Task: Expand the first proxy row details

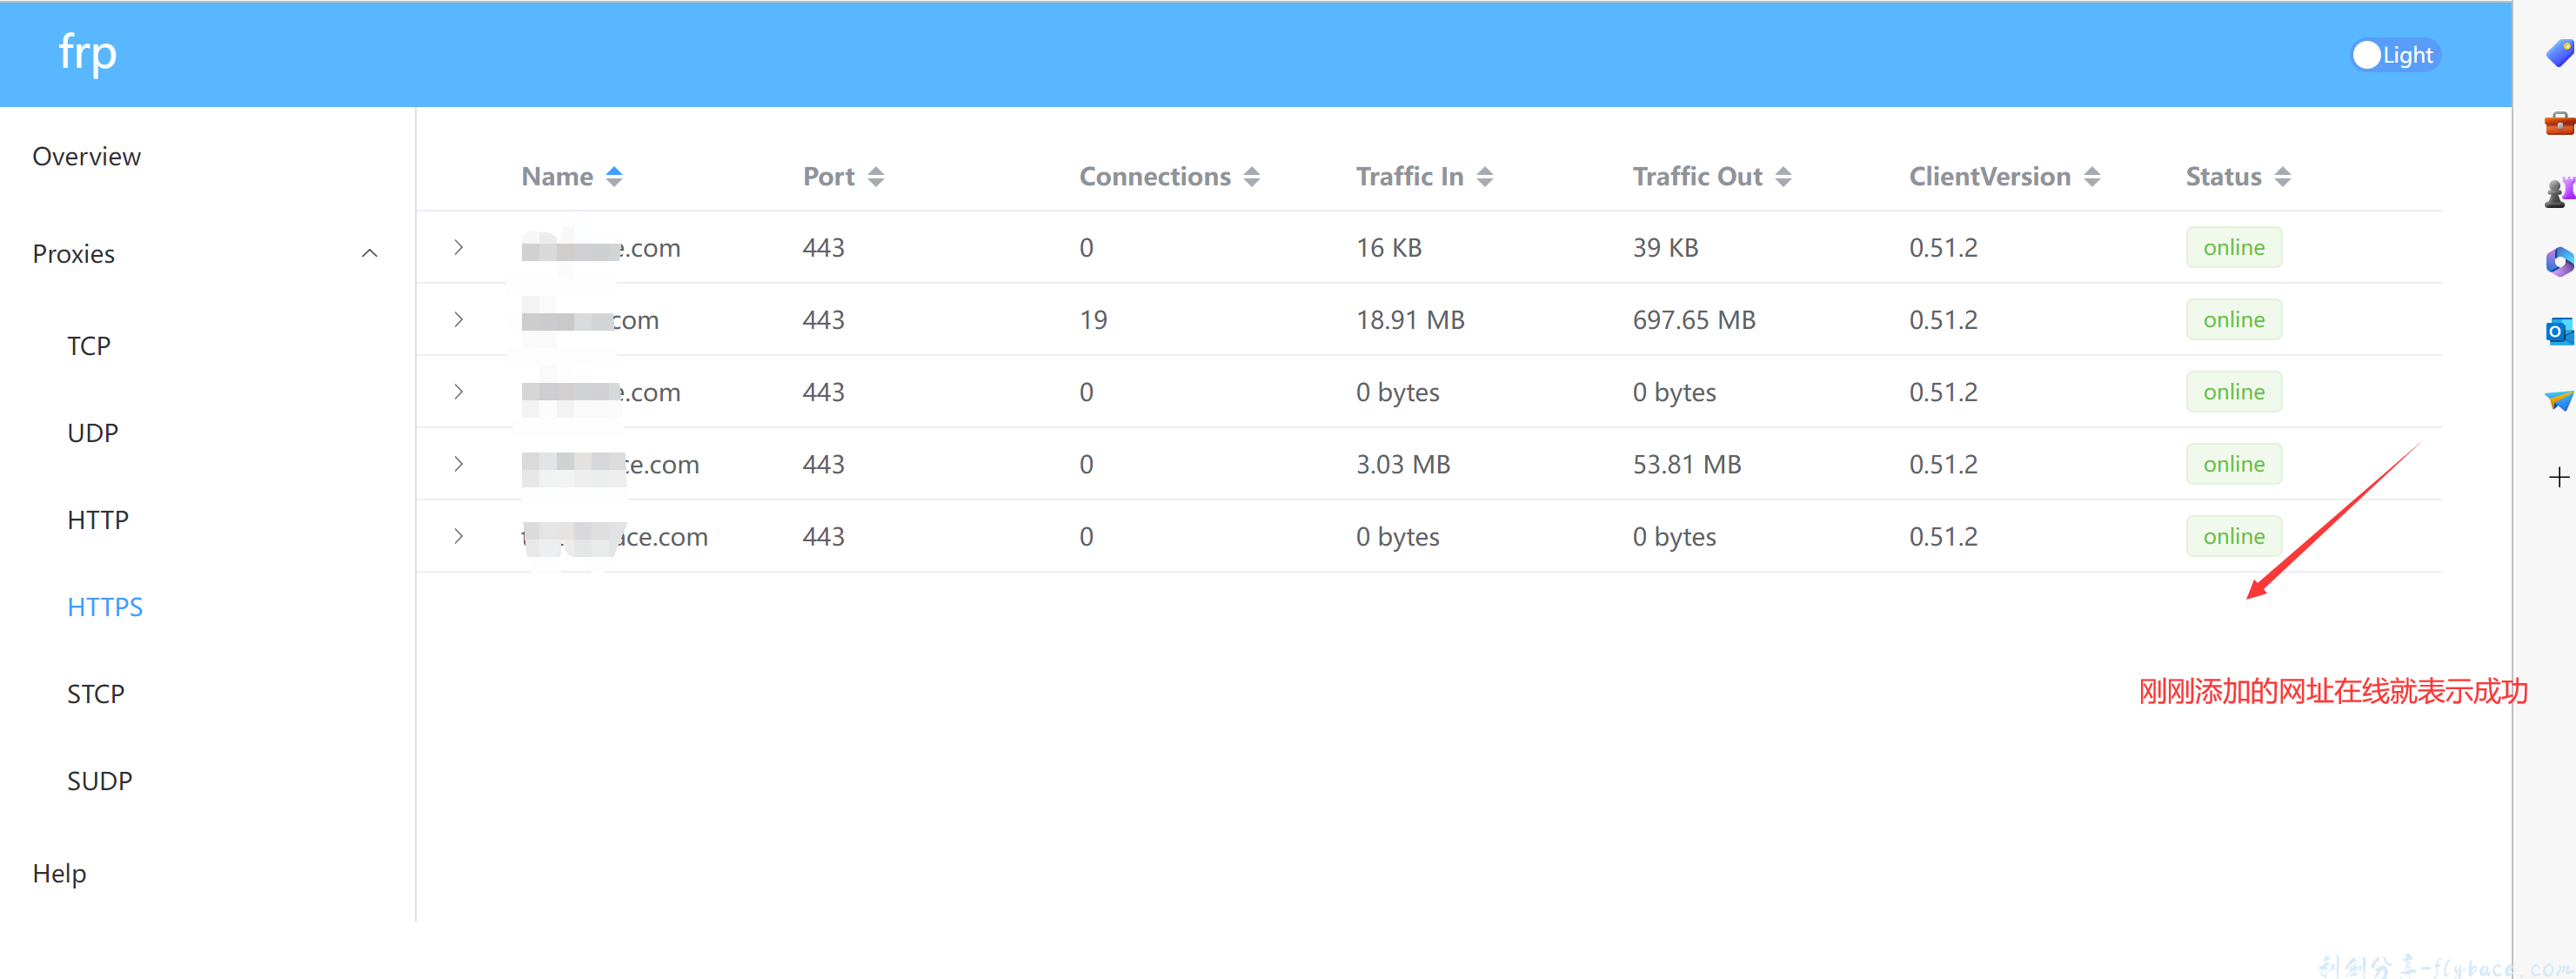Action: 458,247
